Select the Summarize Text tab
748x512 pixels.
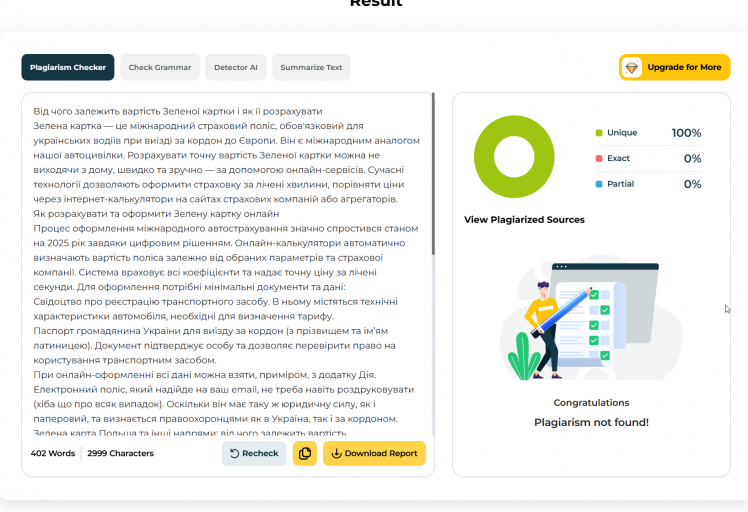tap(311, 67)
